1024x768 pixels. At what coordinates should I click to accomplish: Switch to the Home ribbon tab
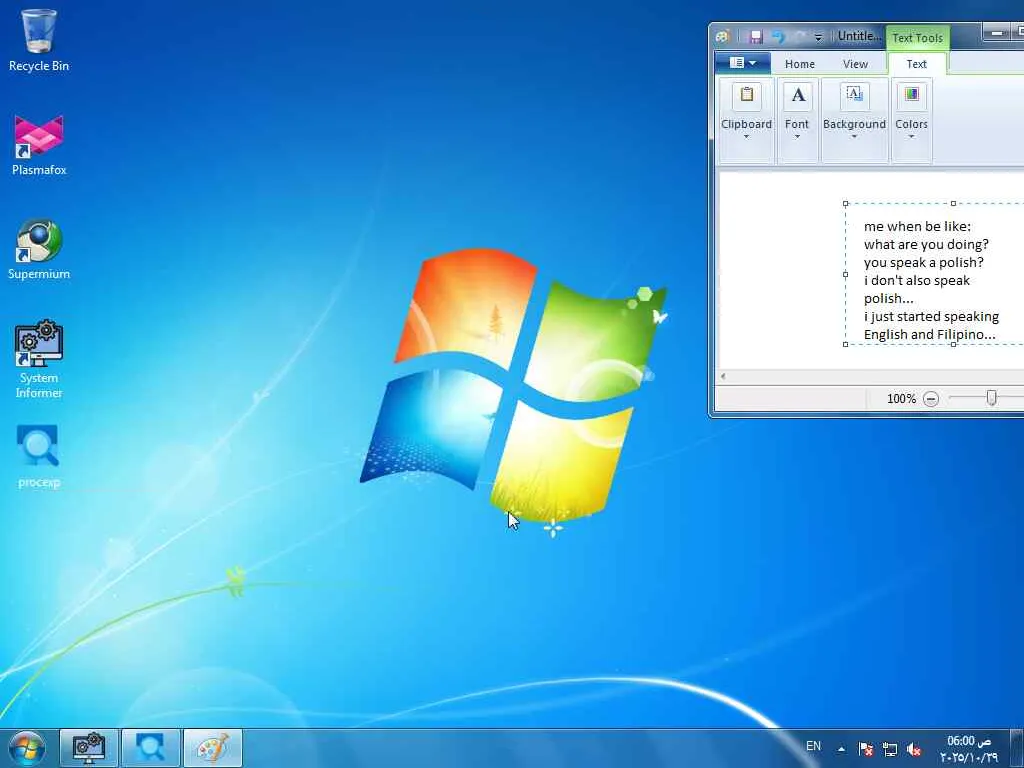[x=799, y=64]
